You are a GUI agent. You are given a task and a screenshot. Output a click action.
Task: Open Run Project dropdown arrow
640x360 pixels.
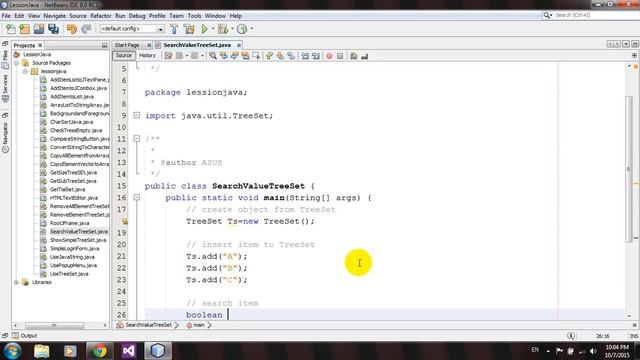click(213, 29)
